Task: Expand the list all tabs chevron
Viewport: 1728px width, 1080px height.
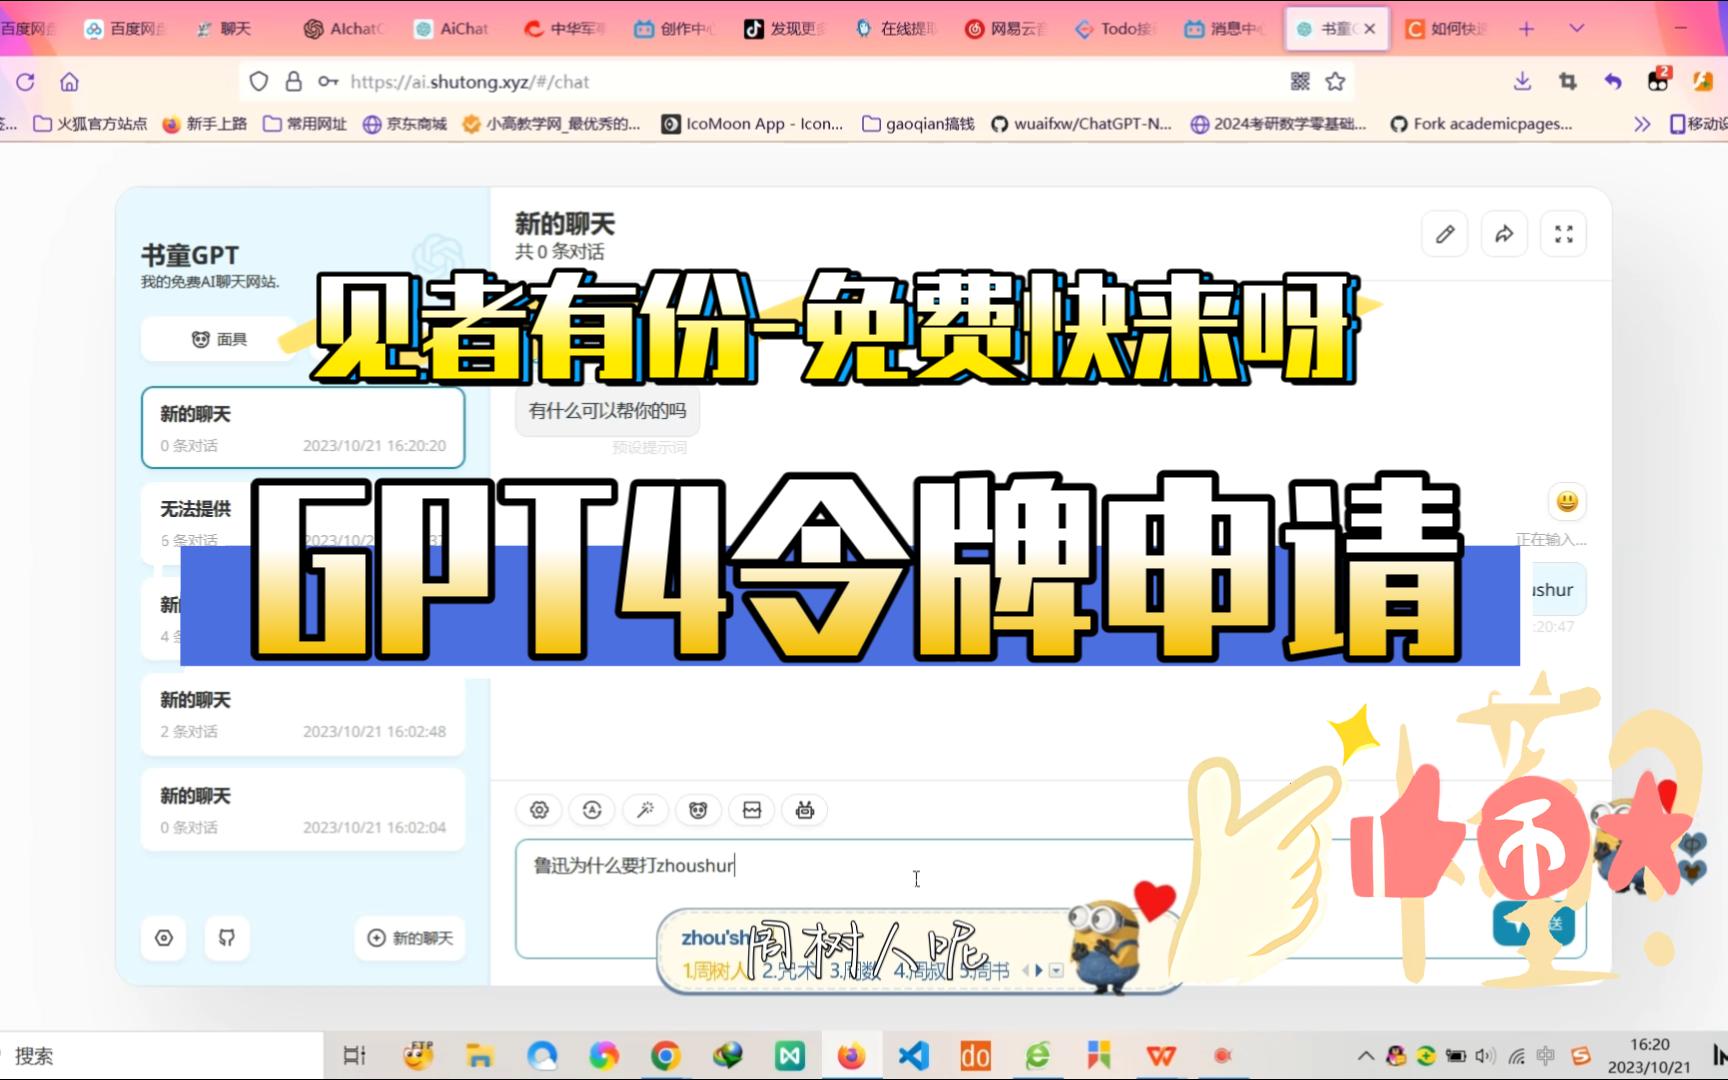Action: tap(1577, 29)
